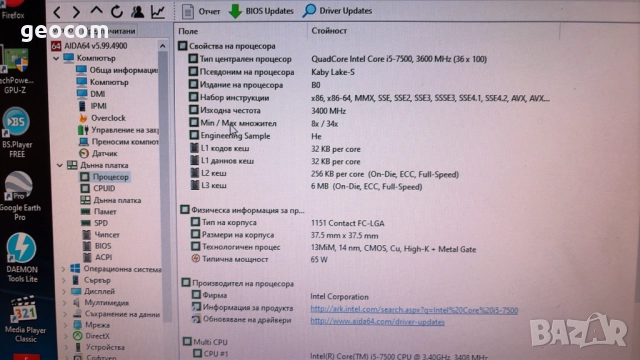
Task: Select Технологичен процес row
Action: coord(333,248)
